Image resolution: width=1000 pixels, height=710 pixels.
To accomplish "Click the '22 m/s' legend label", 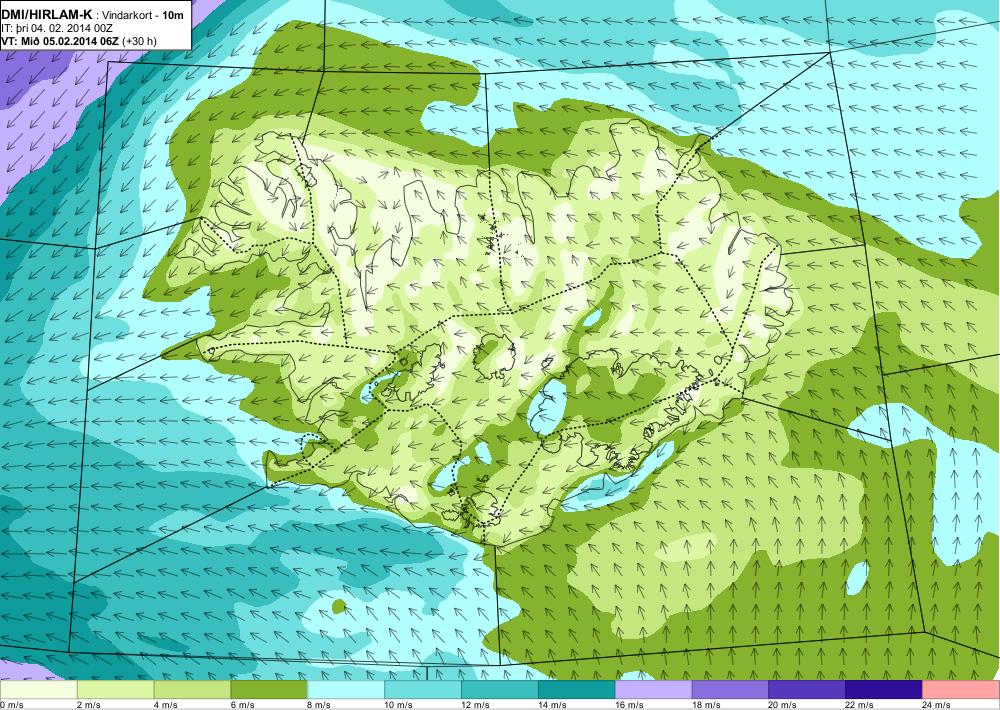I will click(860, 705).
